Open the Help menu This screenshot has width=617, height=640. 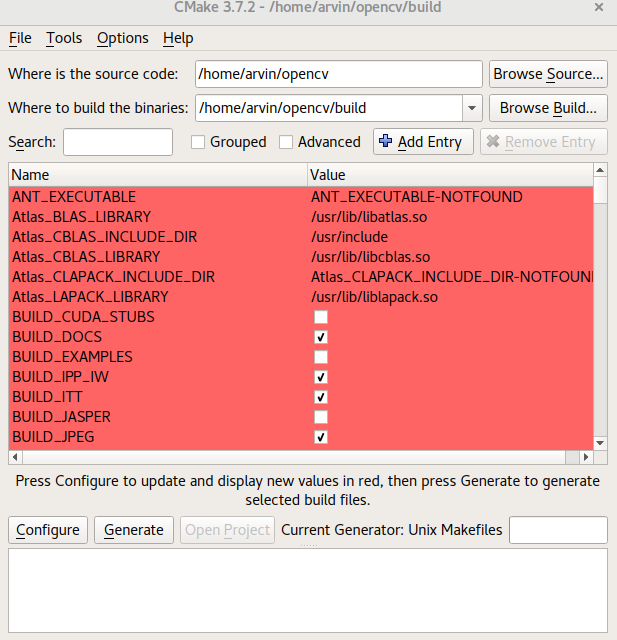point(178,38)
